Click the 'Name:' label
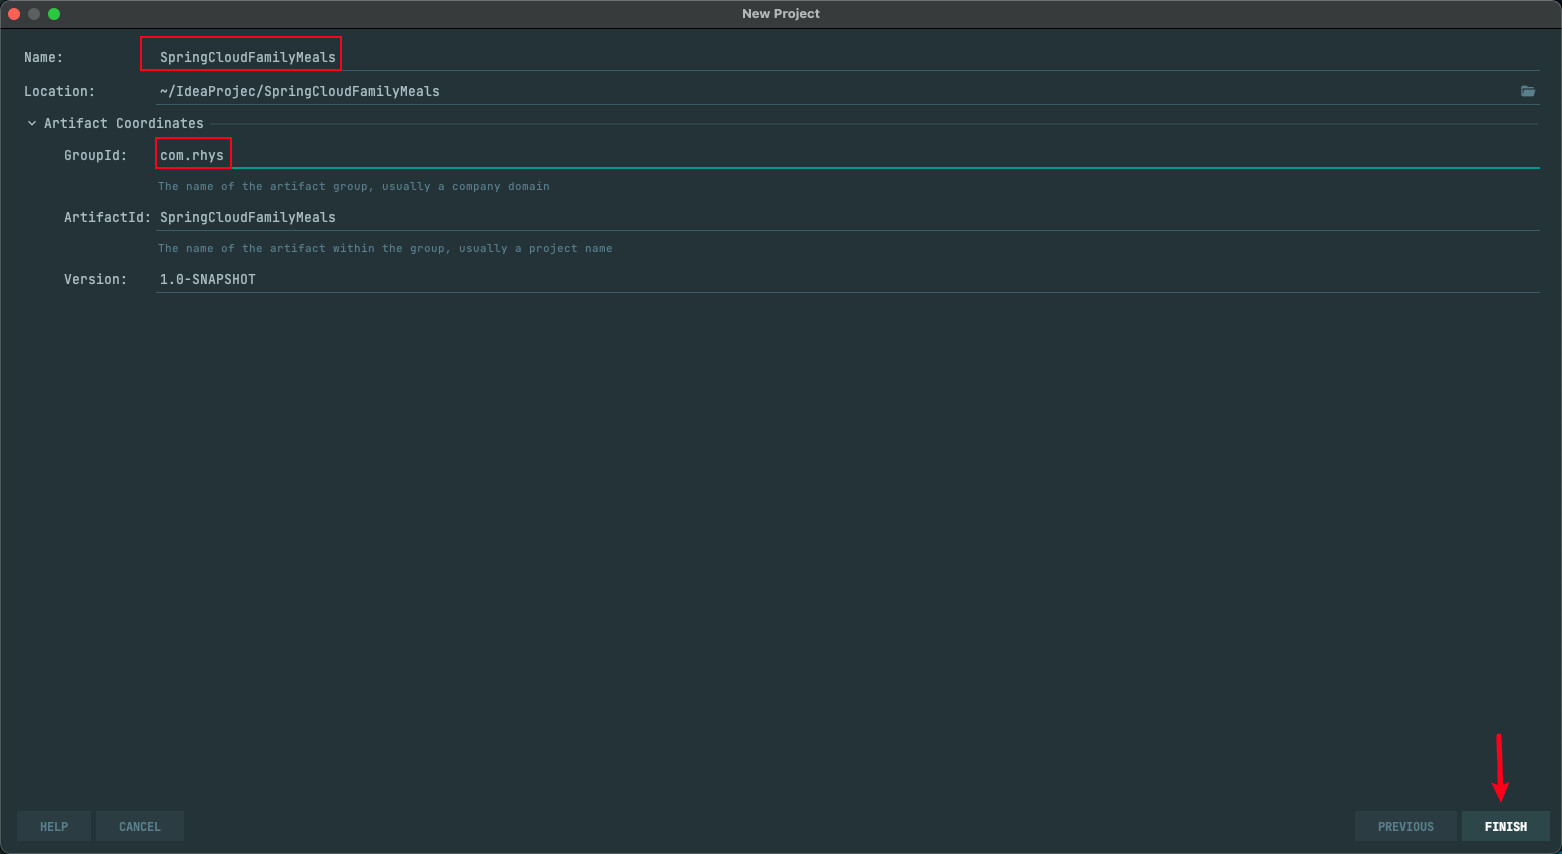Screen dimensions: 1562x854 click(x=44, y=57)
